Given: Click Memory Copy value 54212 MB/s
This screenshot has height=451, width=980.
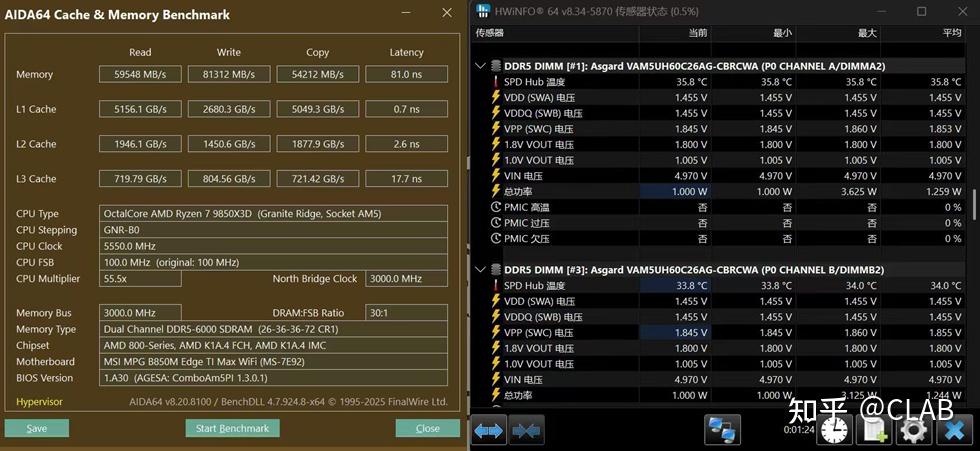Looking at the screenshot, I should coord(318,74).
